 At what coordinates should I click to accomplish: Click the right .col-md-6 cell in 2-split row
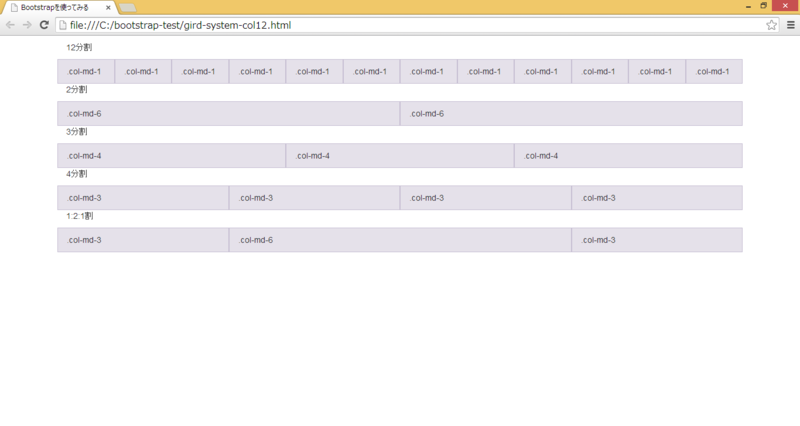[571, 114]
